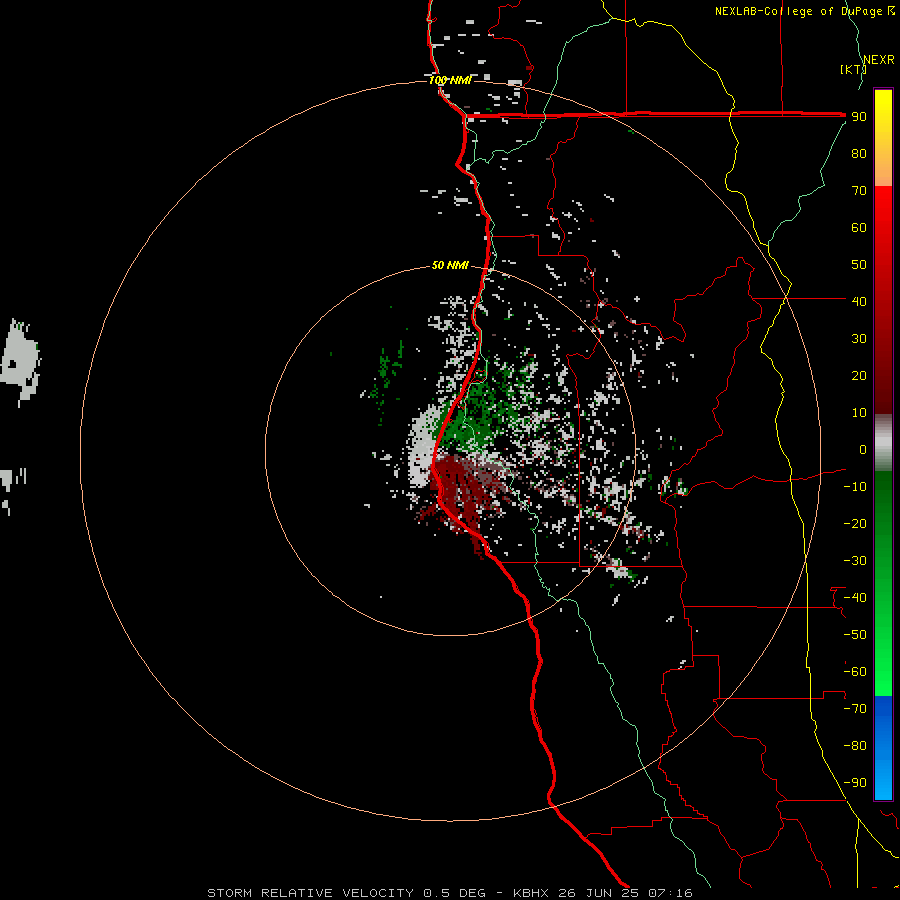
Task: Click the -40 value on the velocity scale
Action: (855, 598)
